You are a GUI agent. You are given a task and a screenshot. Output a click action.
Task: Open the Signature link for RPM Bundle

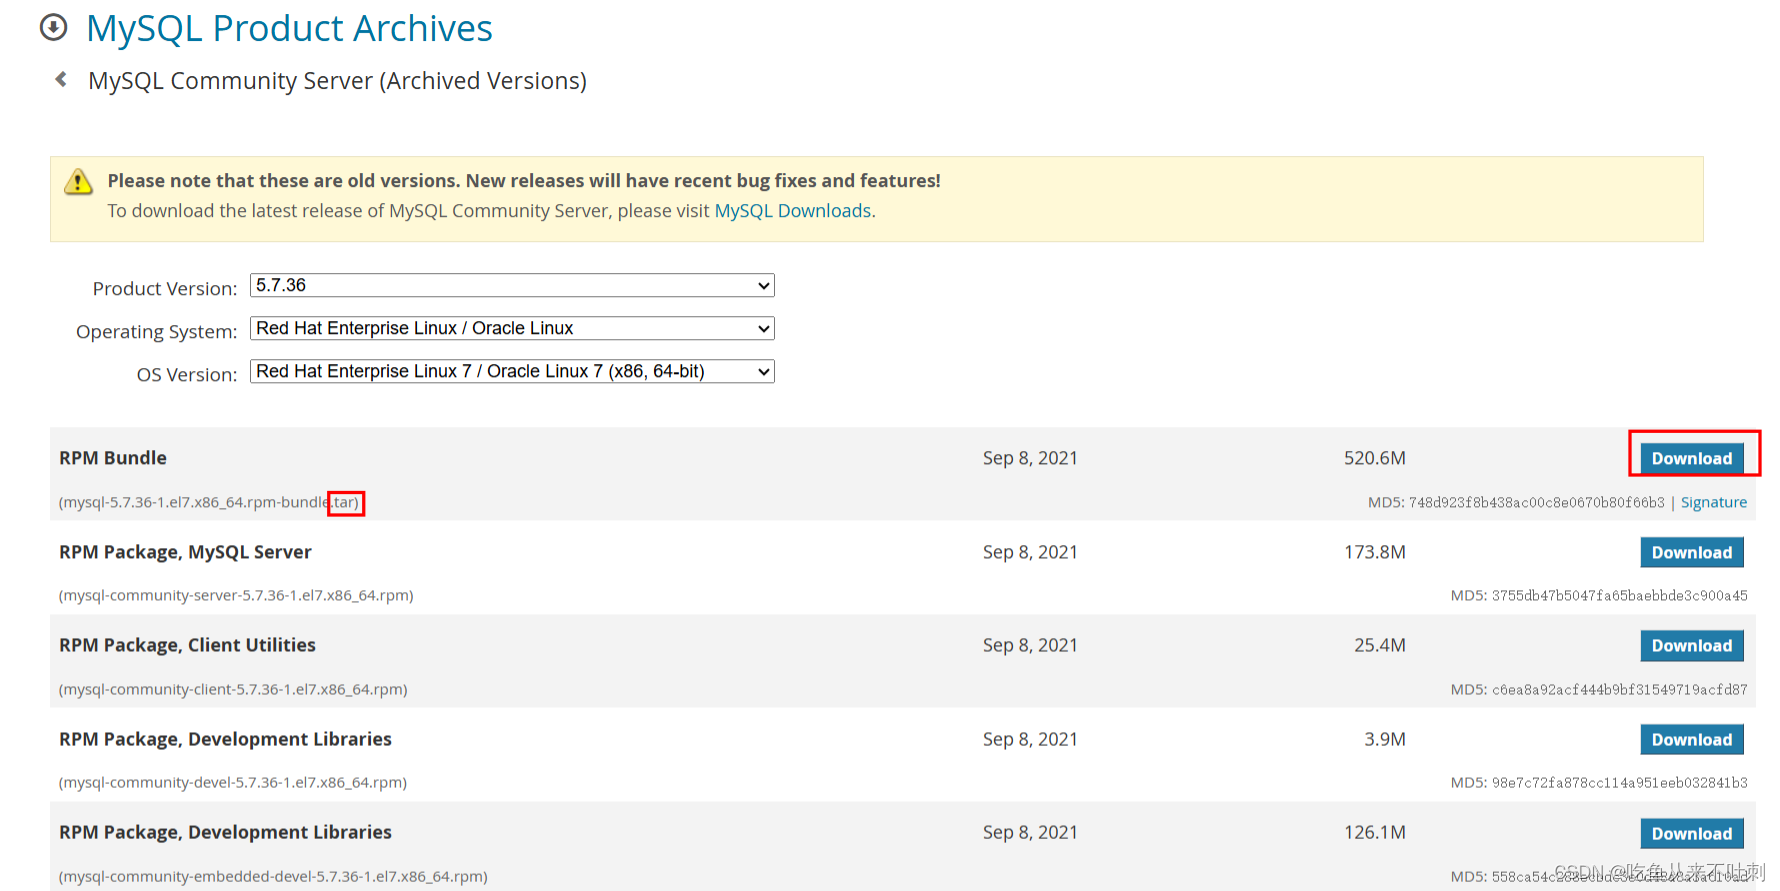(x=1714, y=502)
